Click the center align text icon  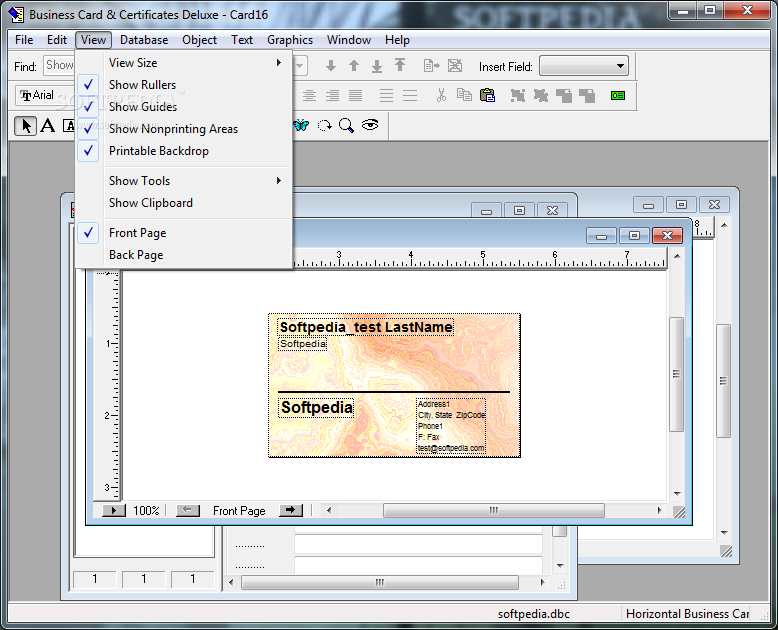[310, 95]
